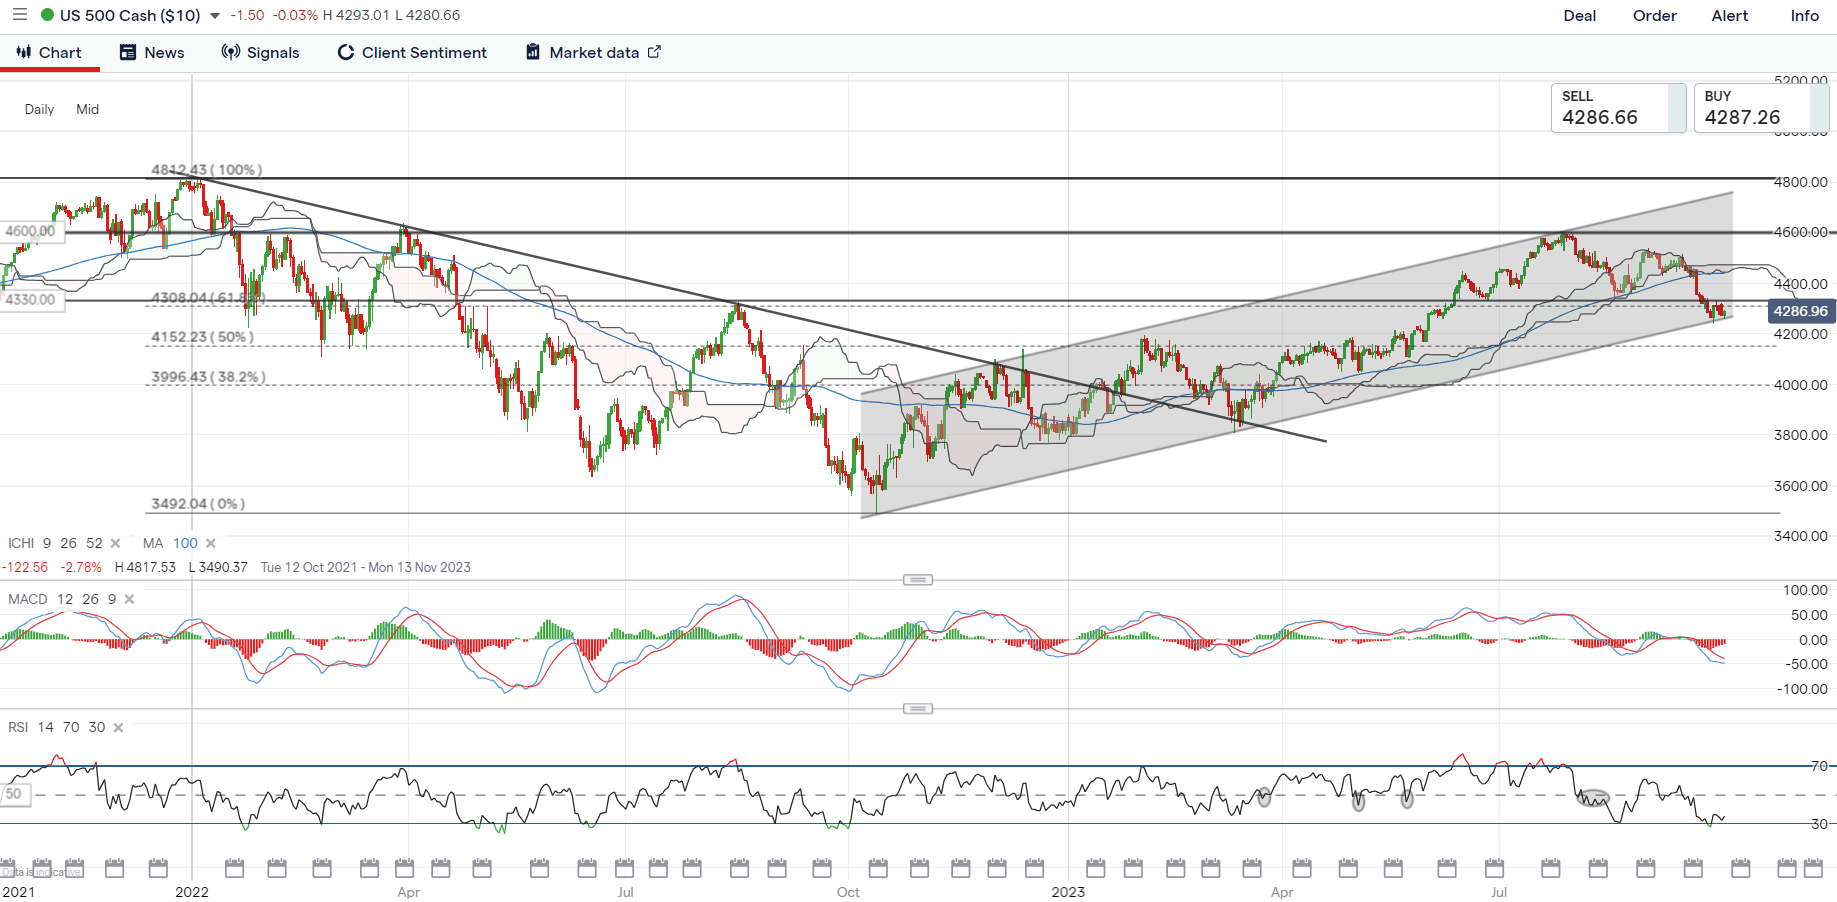The height and width of the screenshot is (902, 1837).
Task: Change the Mid price type selector
Action: click(88, 110)
